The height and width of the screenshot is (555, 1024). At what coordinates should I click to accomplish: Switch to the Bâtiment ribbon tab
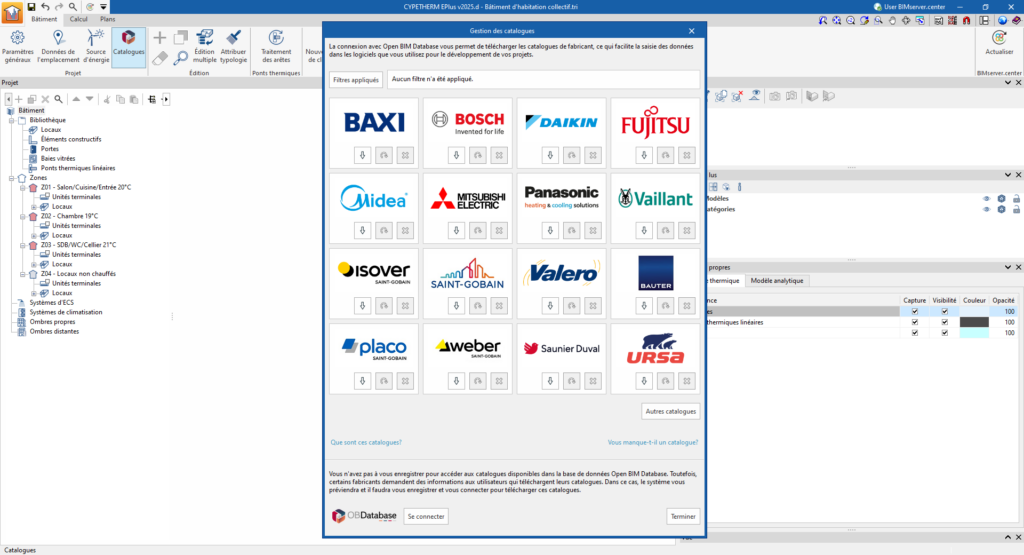44,19
